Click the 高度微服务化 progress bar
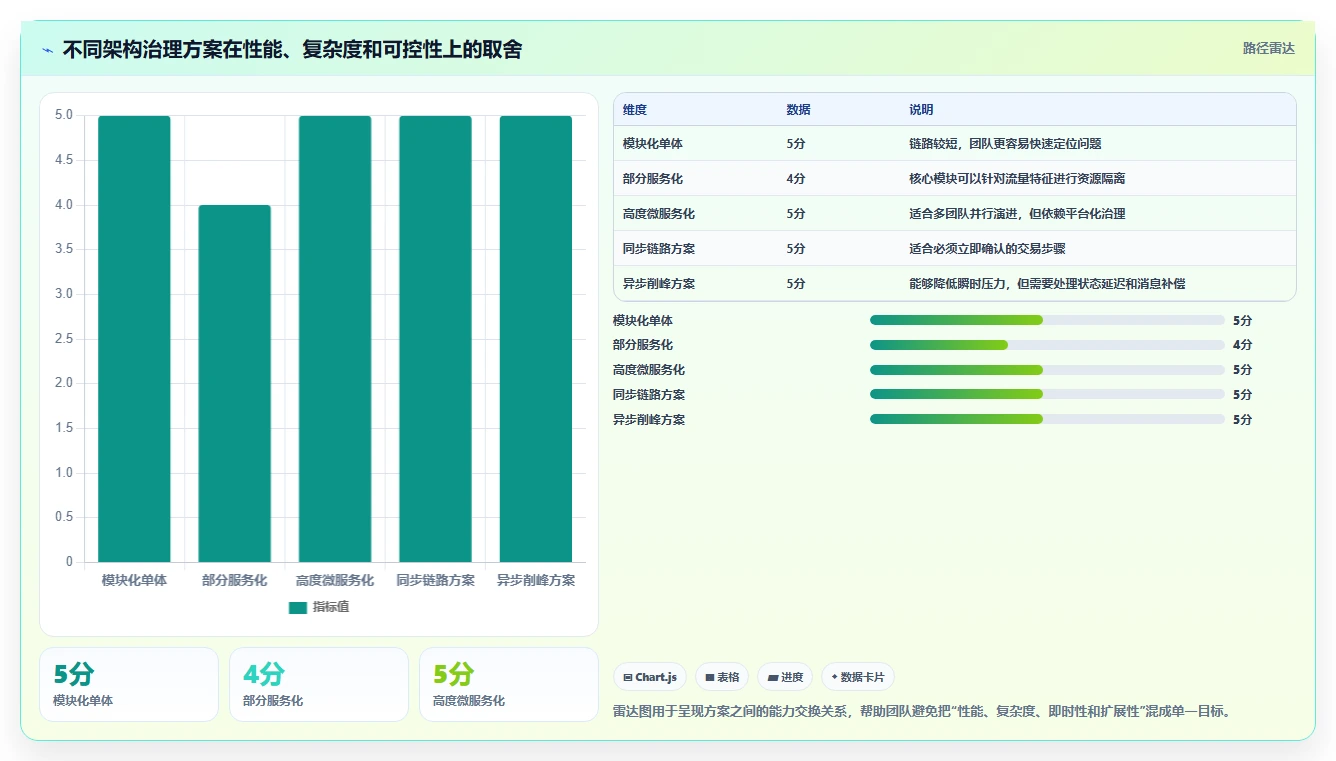1336x761 pixels. click(1047, 370)
